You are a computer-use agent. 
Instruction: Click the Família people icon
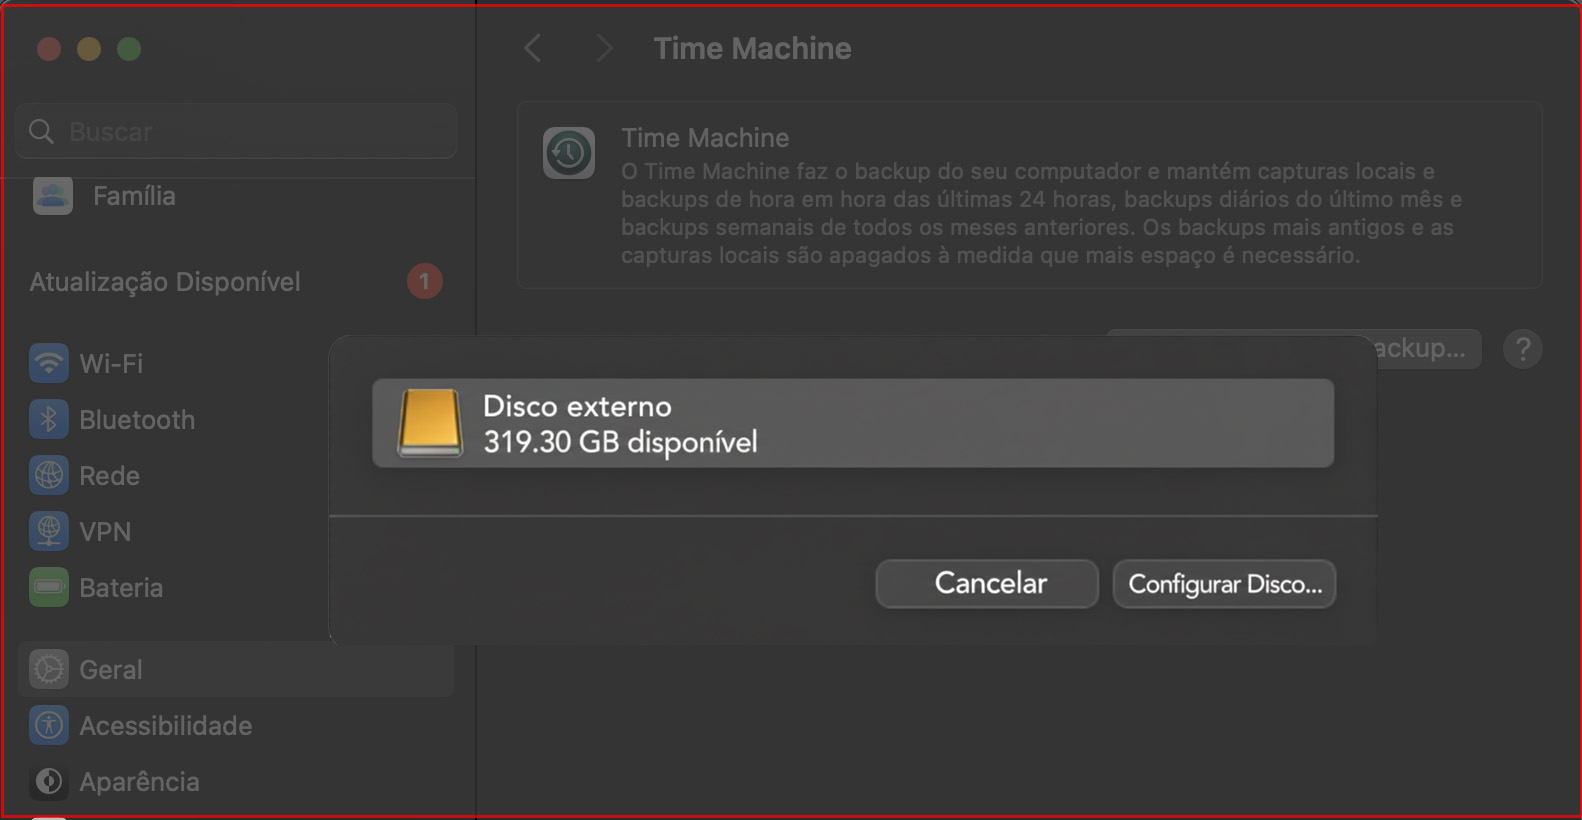[x=52, y=196]
